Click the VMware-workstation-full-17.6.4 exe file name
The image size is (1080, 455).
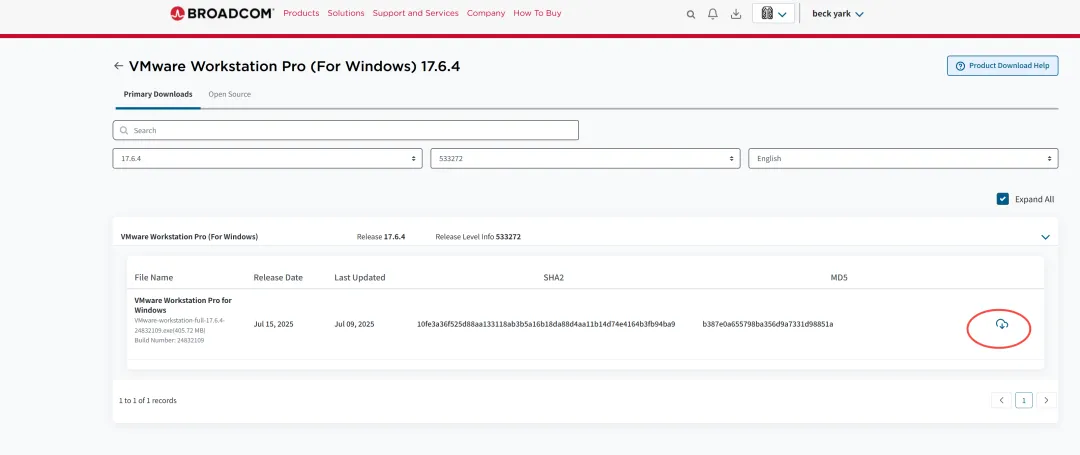pos(180,326)
